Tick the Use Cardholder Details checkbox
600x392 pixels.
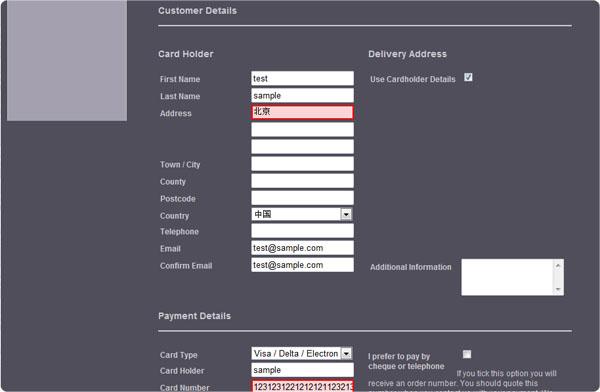click(468, 77)
